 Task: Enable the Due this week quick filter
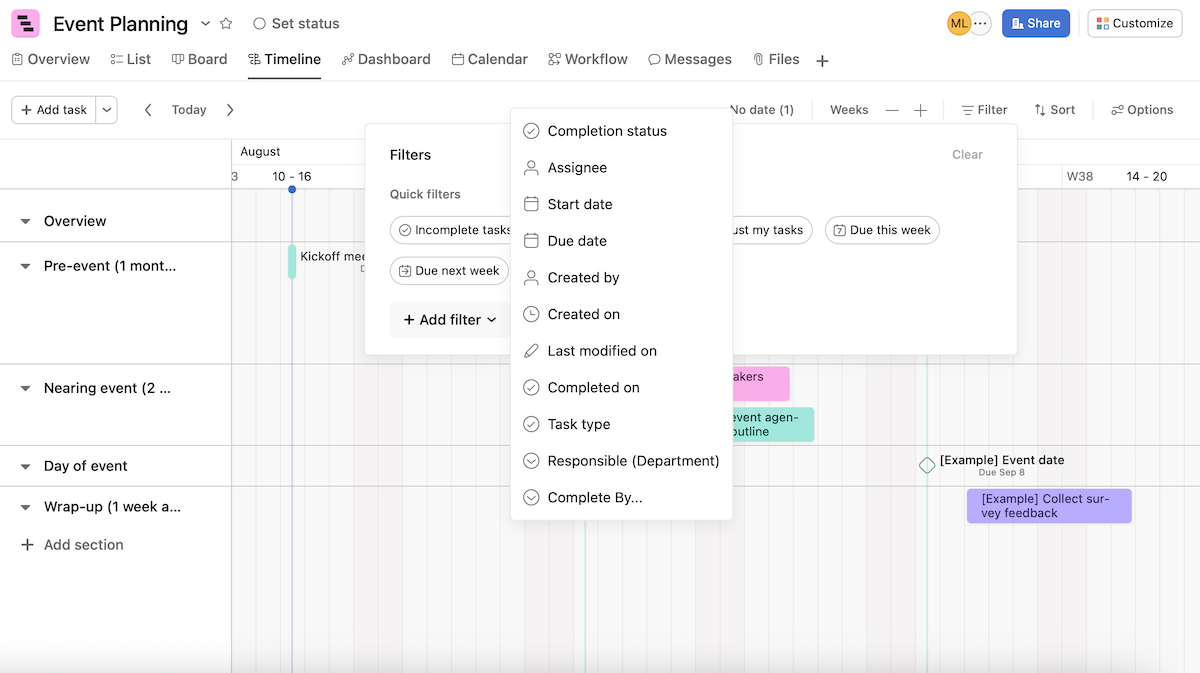881,230
